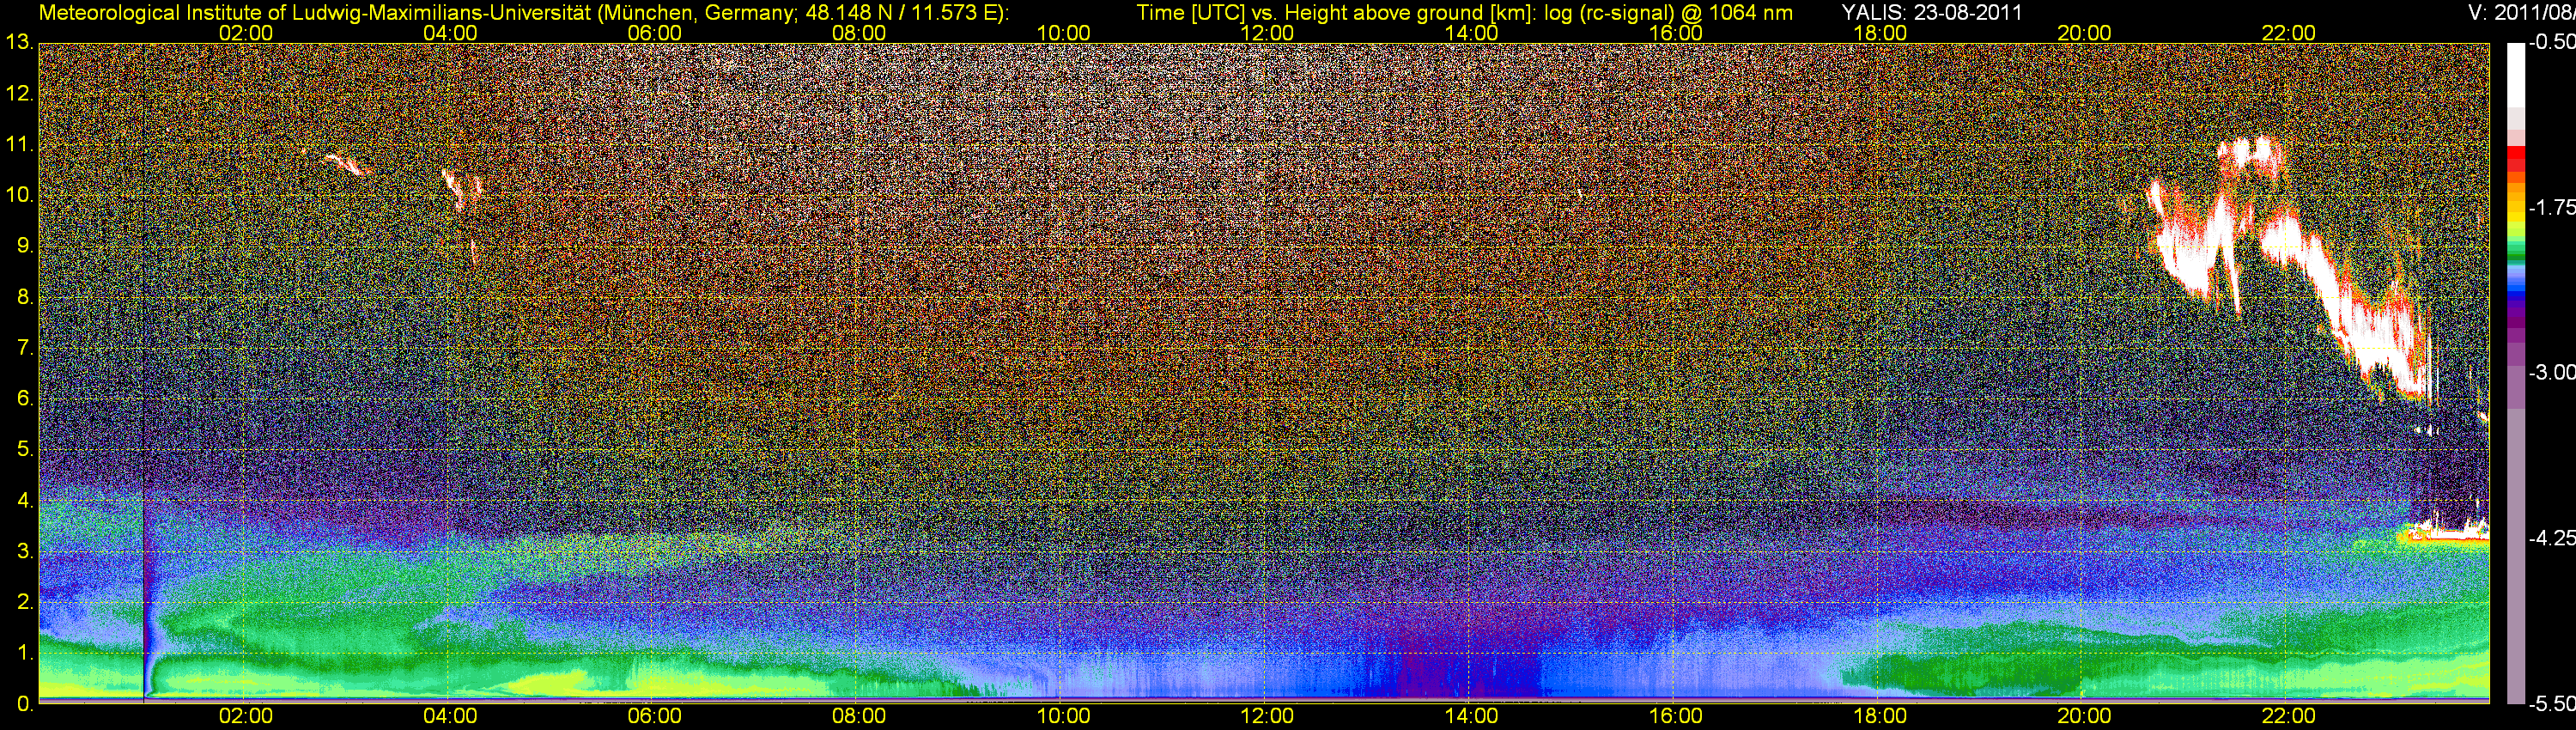Click the 10:00 label on top time axis
Image resolution: width=2576 pixels, height=730 pixels.
pyautogui.click(x=1063, y=33)
